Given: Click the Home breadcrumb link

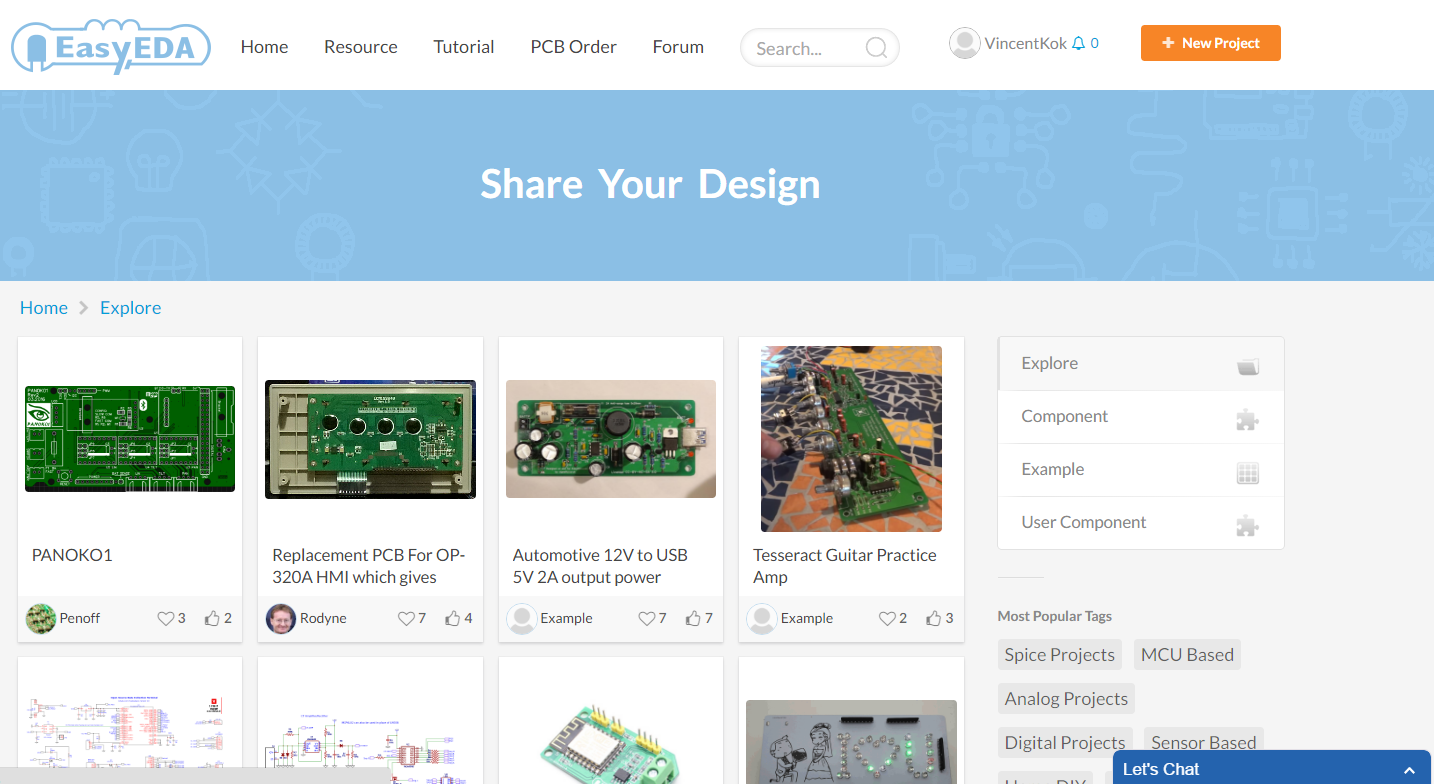Looking at the screenshot, I should click(44, 307).
